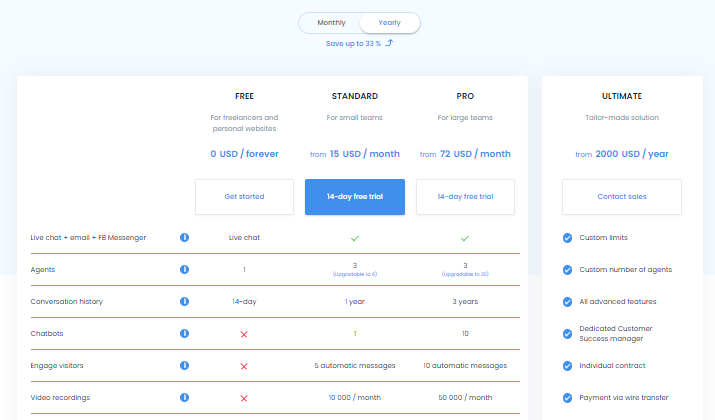
Task: Click Get started for the Free plan
Action: coord(244,197)
